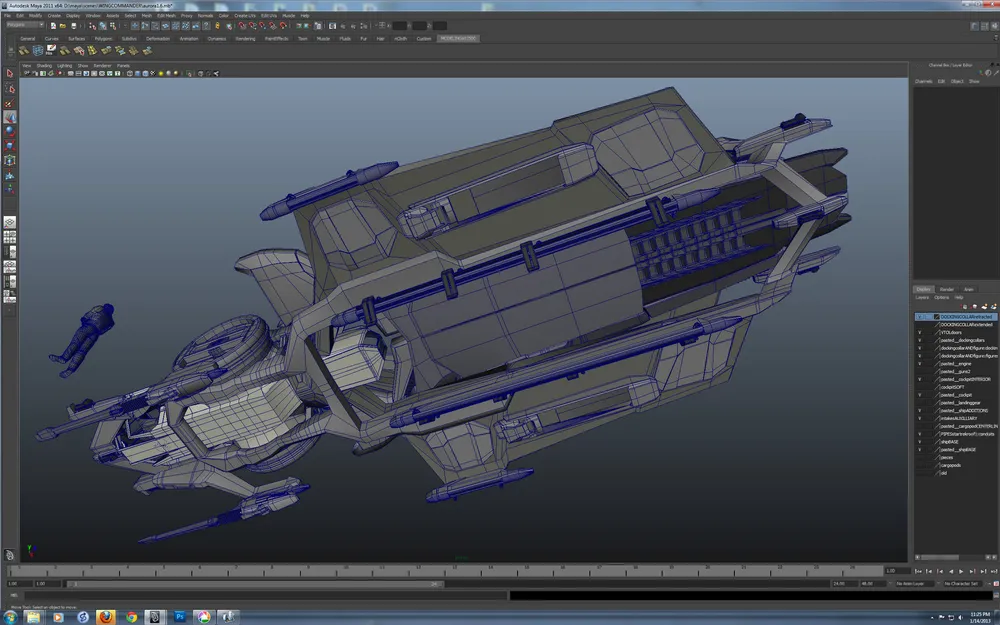Screen dimensions: 1000x625
Task: Show the pasted__guns2 layer
Action: [920, 371]
